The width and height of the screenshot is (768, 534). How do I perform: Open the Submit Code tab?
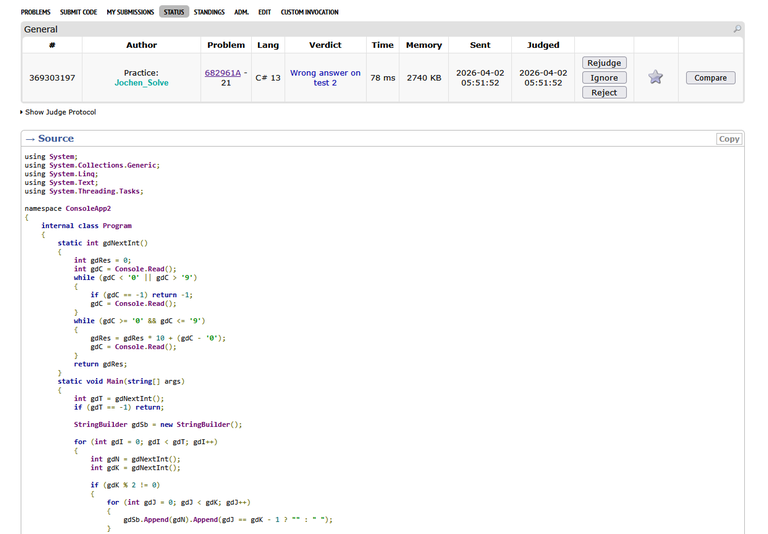point(79,12)
